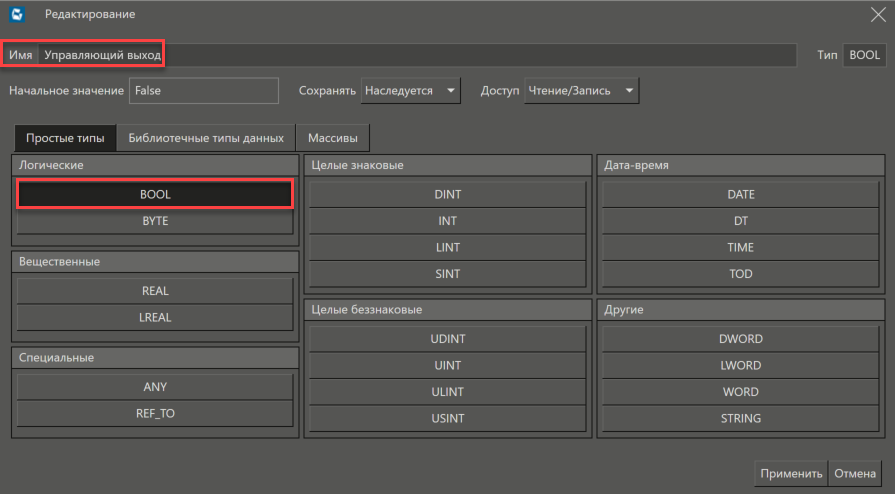Open the Сохранять dropdown

[410, 91]
